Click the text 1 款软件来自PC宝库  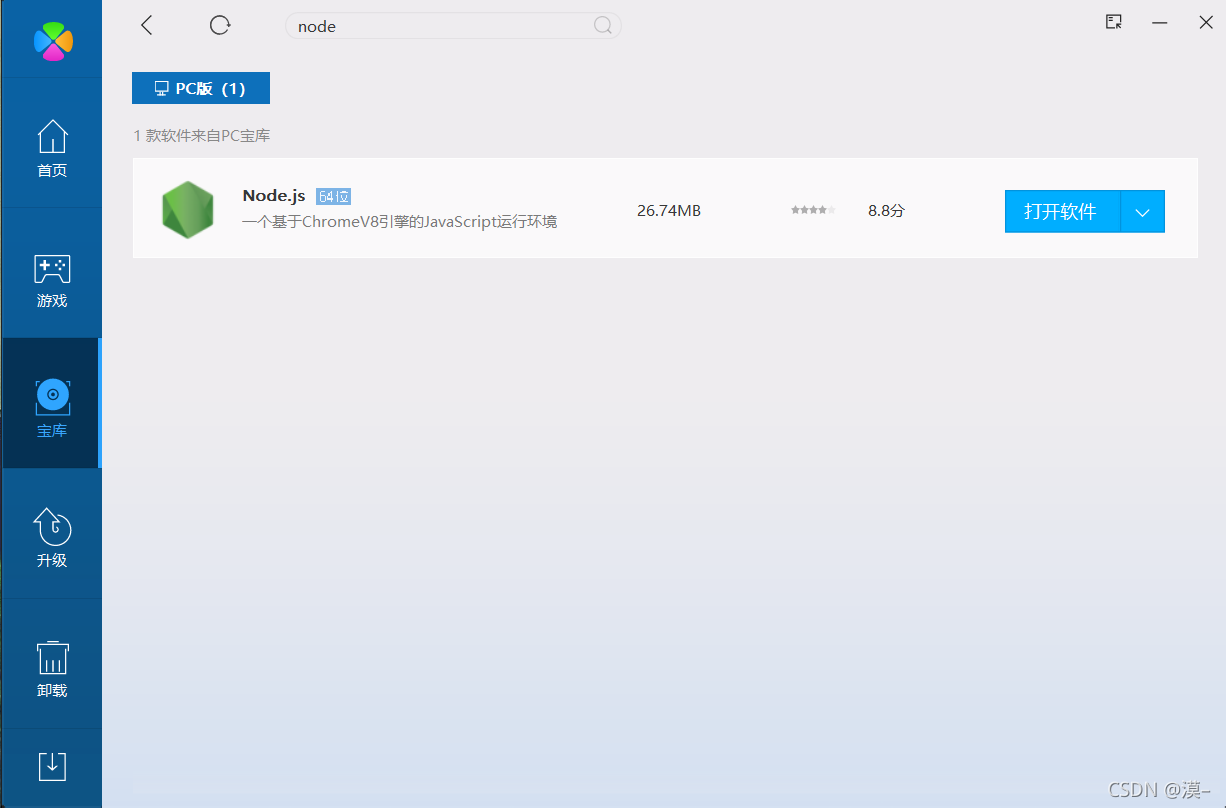pyautogui.click(x=202, y=135)
